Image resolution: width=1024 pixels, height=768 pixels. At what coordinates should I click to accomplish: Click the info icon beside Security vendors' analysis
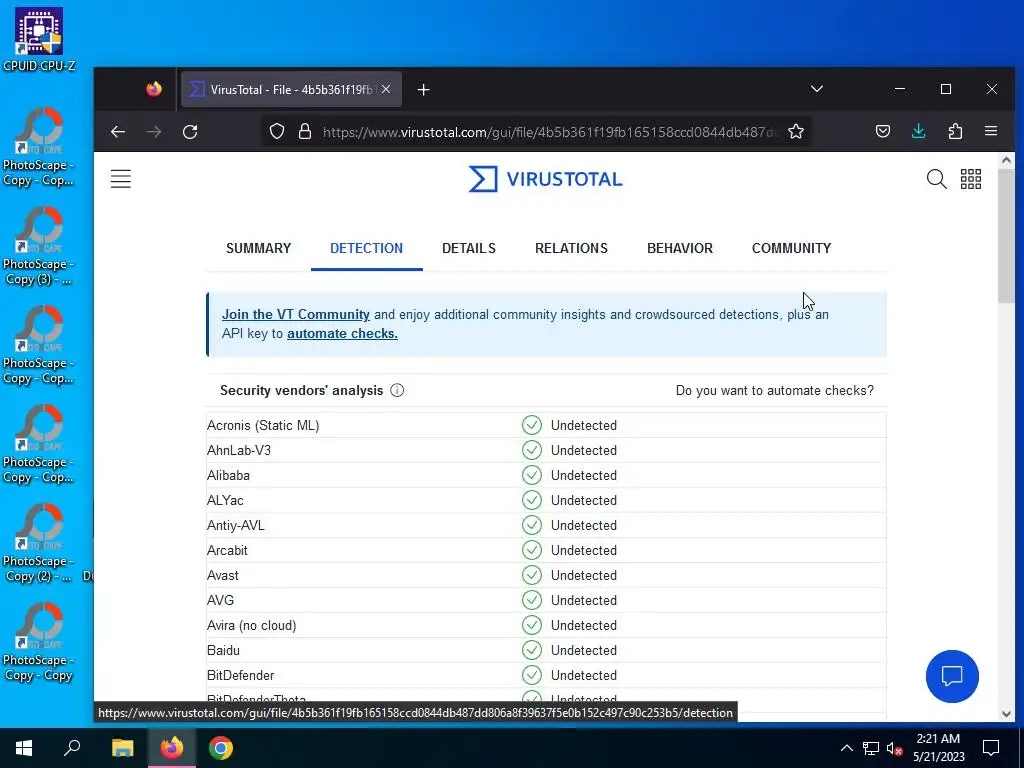[397, 391]
